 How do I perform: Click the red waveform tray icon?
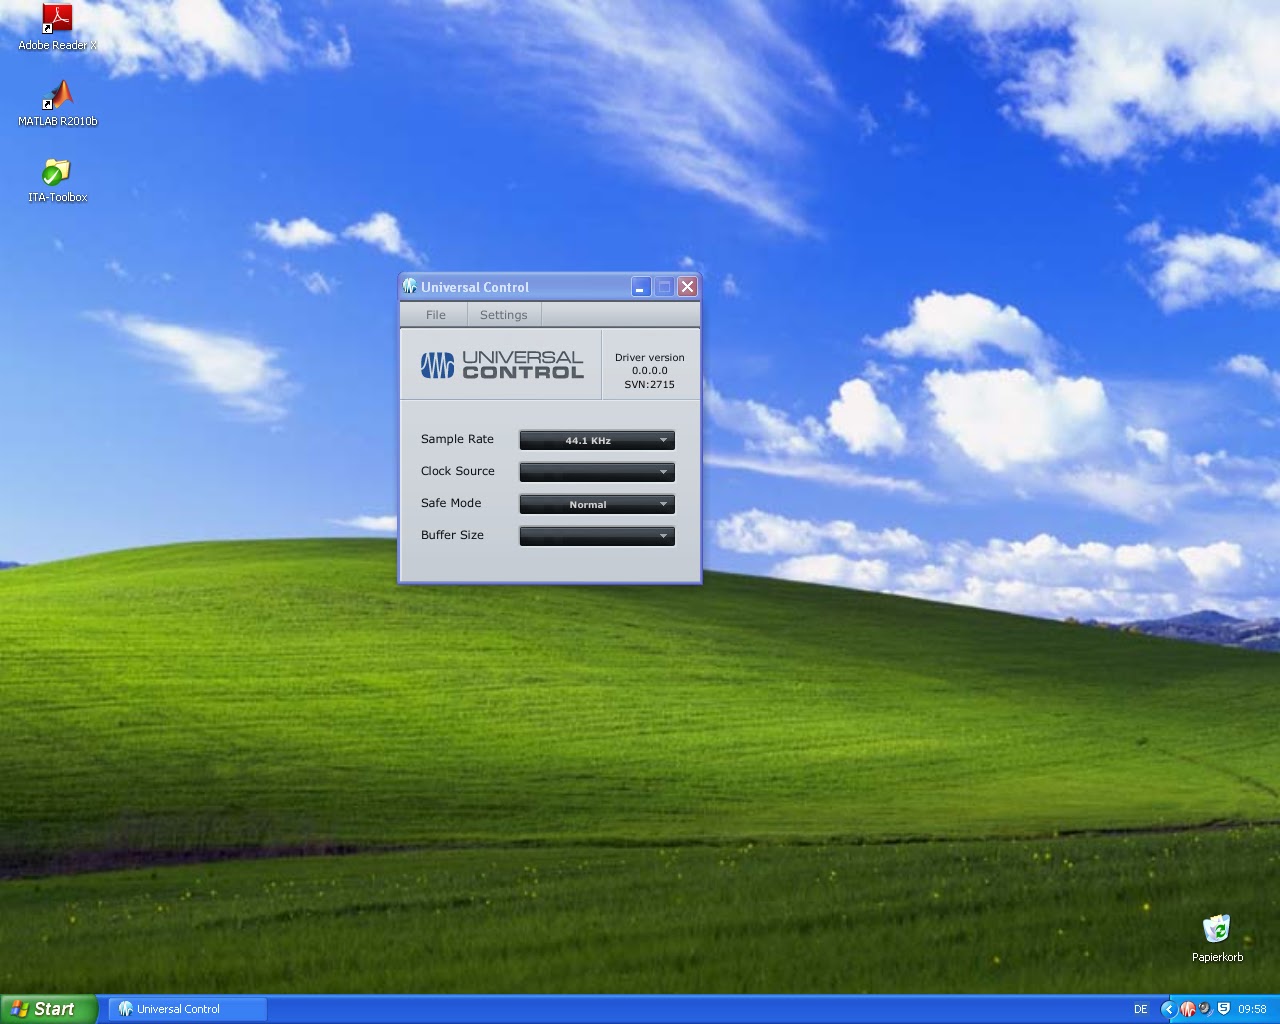(x=1188, y=1009)
